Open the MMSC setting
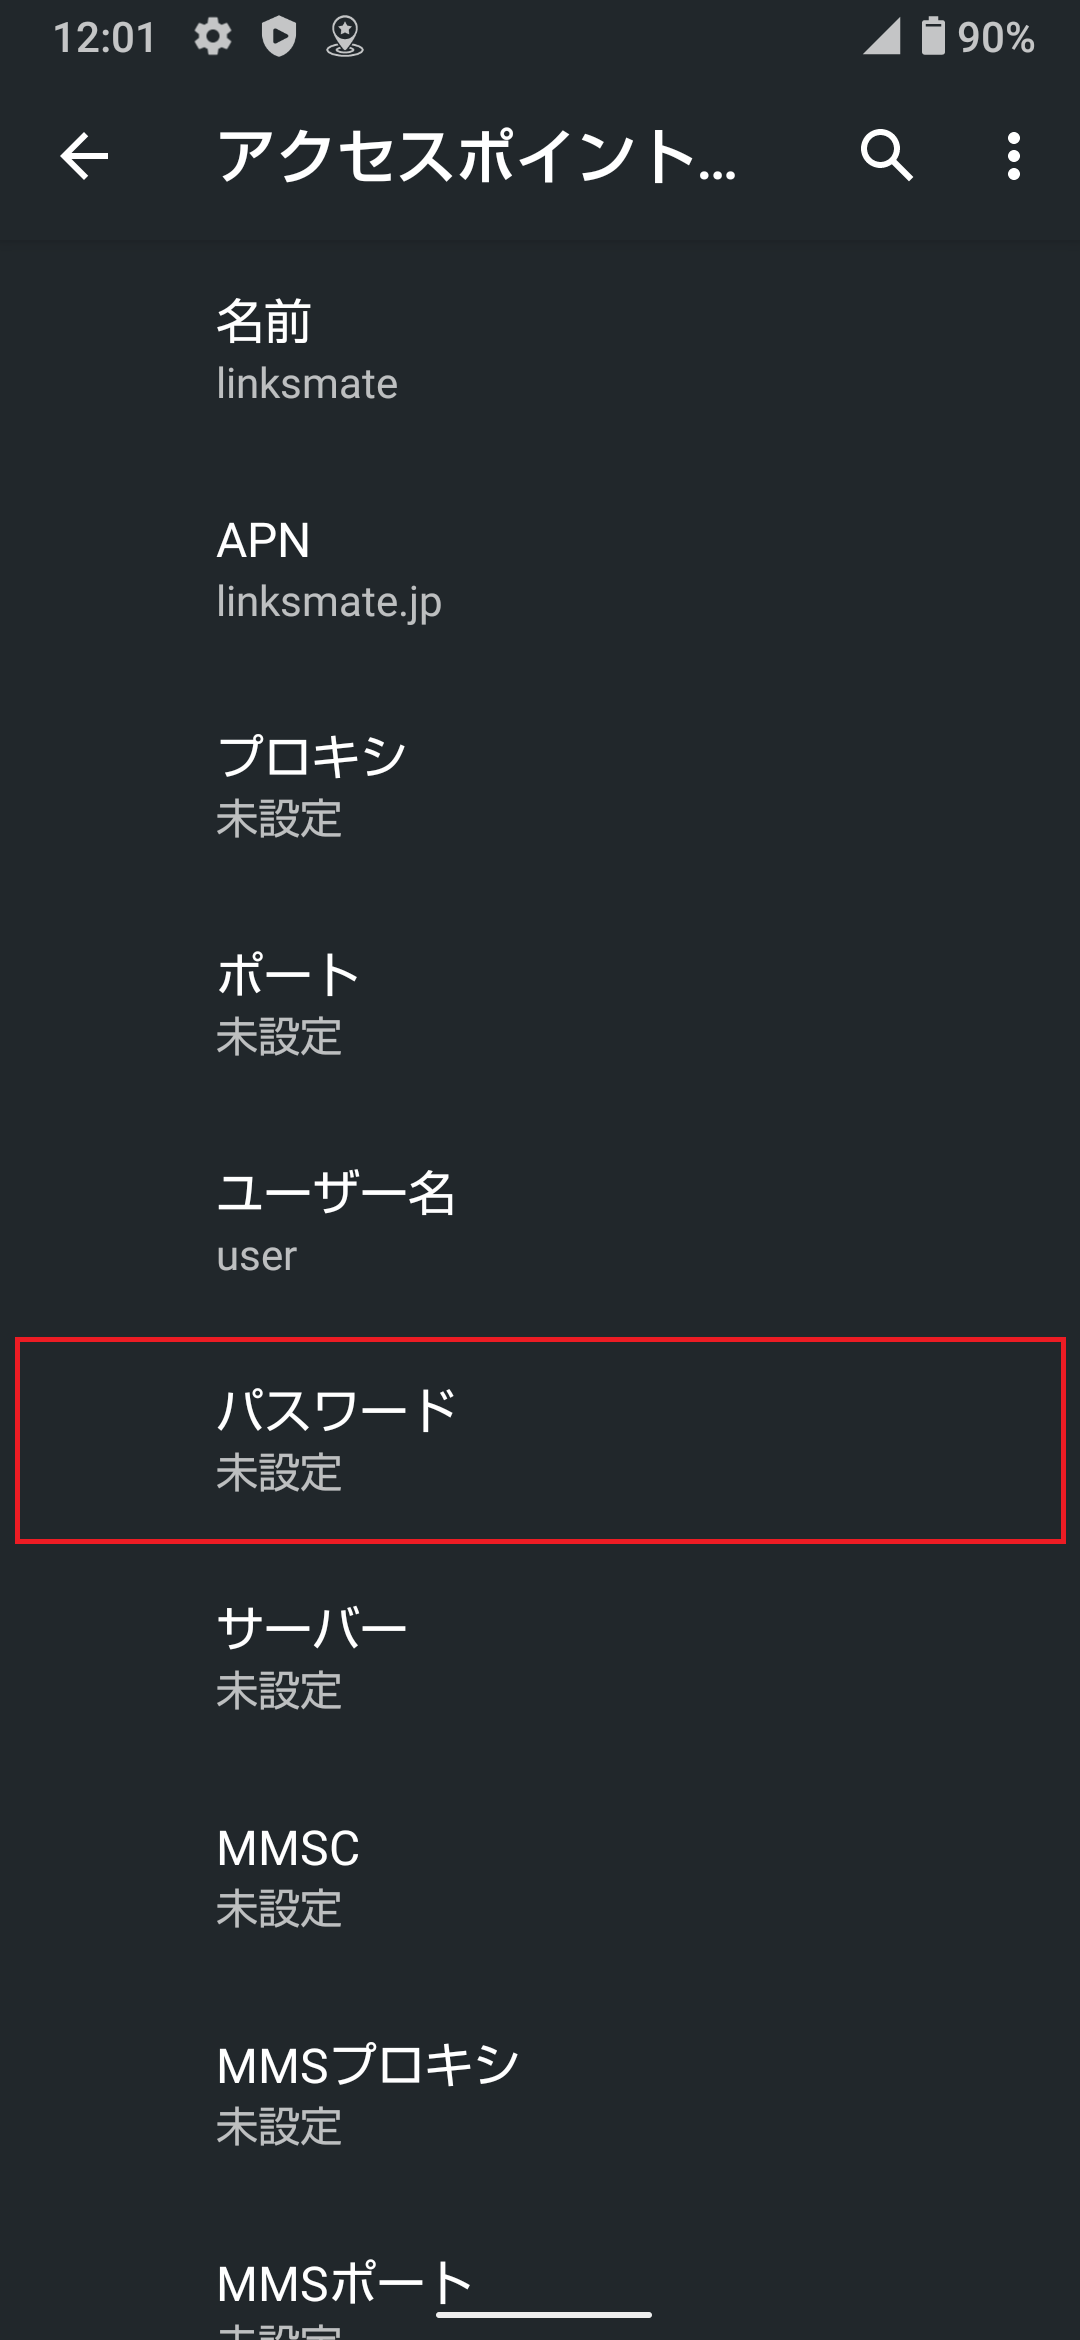Screen dimensions: 1080x2340 540,1876
